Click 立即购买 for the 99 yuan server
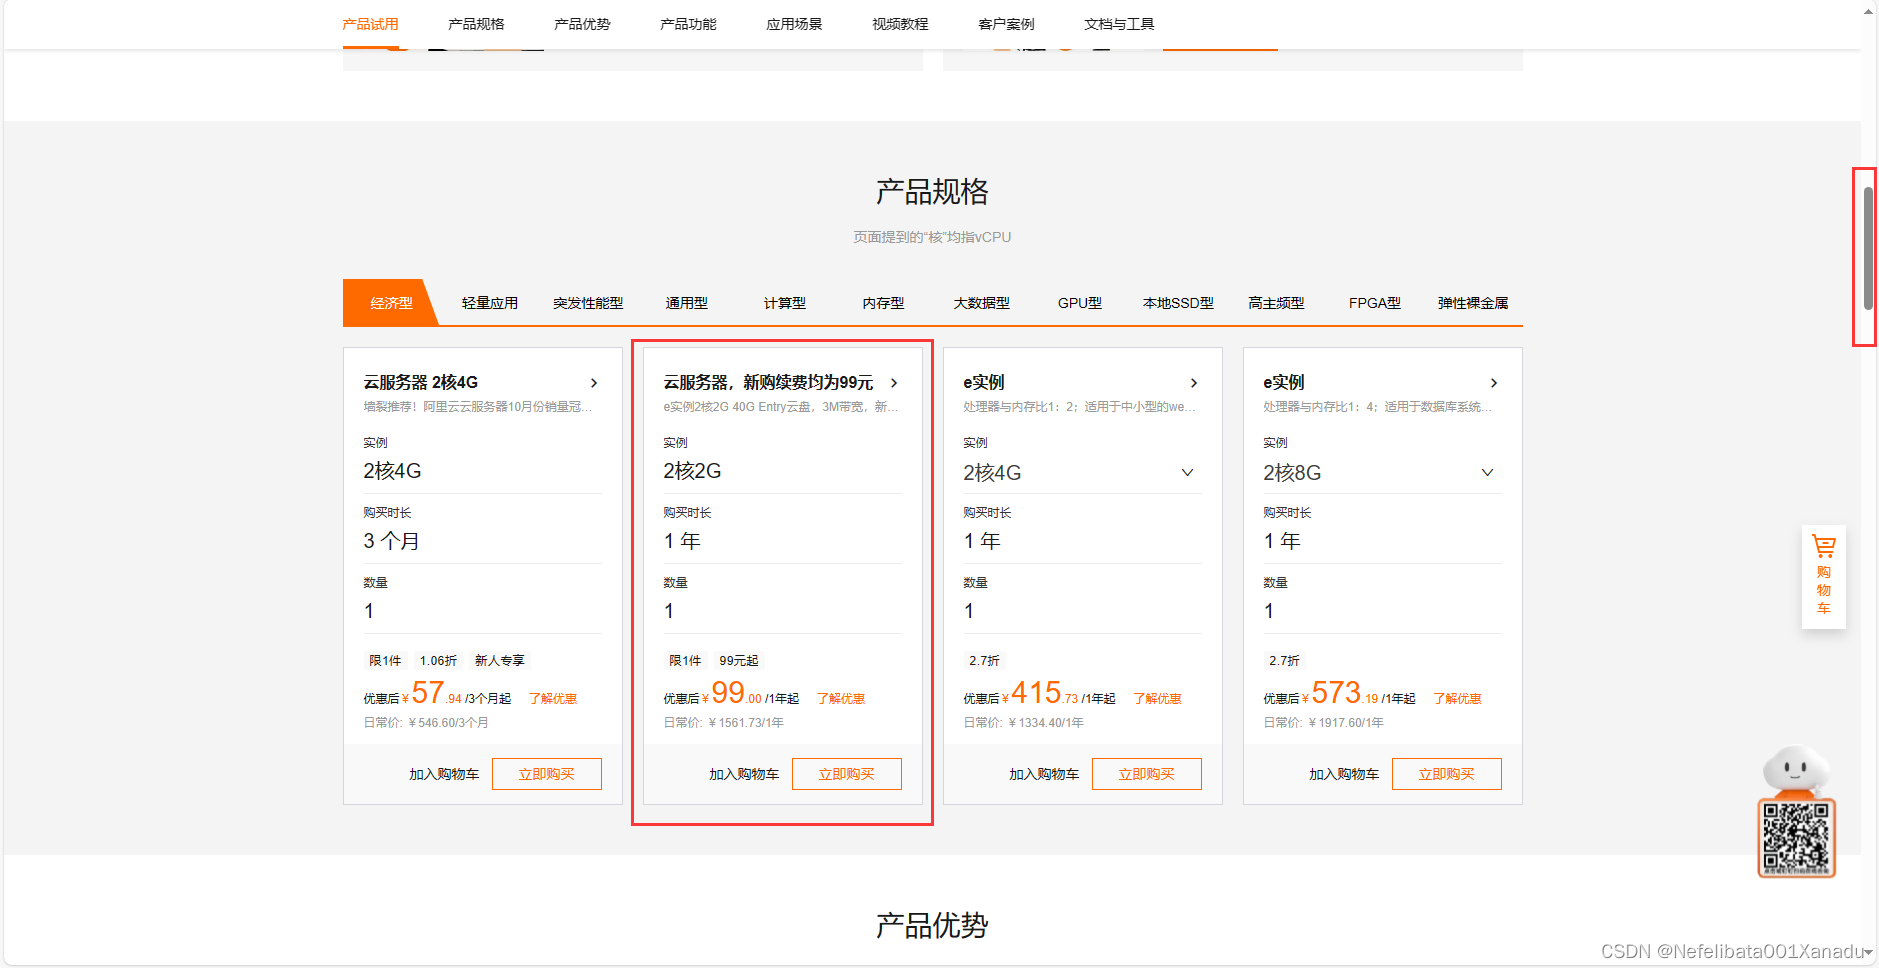The width and height of the screenshot is (1879, 968). (x=847, y=774)
